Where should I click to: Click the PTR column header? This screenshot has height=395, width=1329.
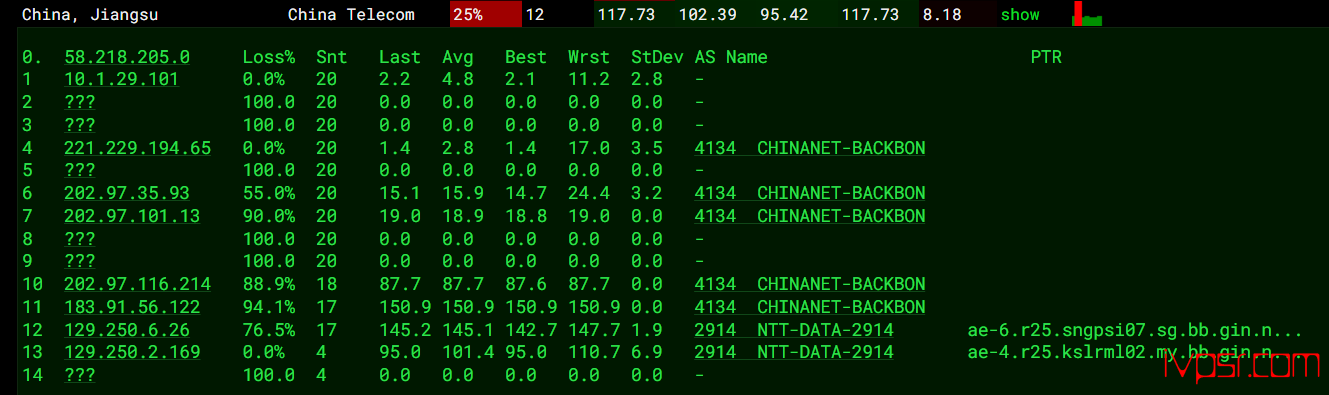click(1046, 57)
